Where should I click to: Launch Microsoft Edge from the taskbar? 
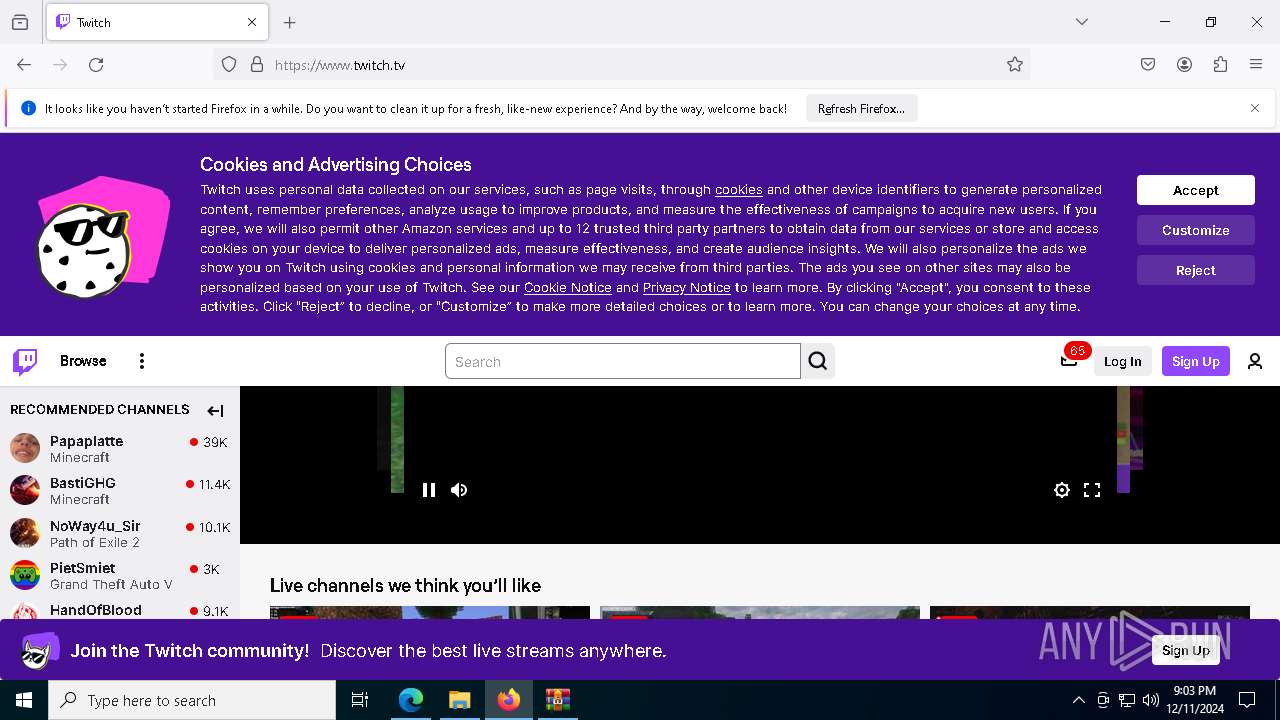[x=411, y=700]
